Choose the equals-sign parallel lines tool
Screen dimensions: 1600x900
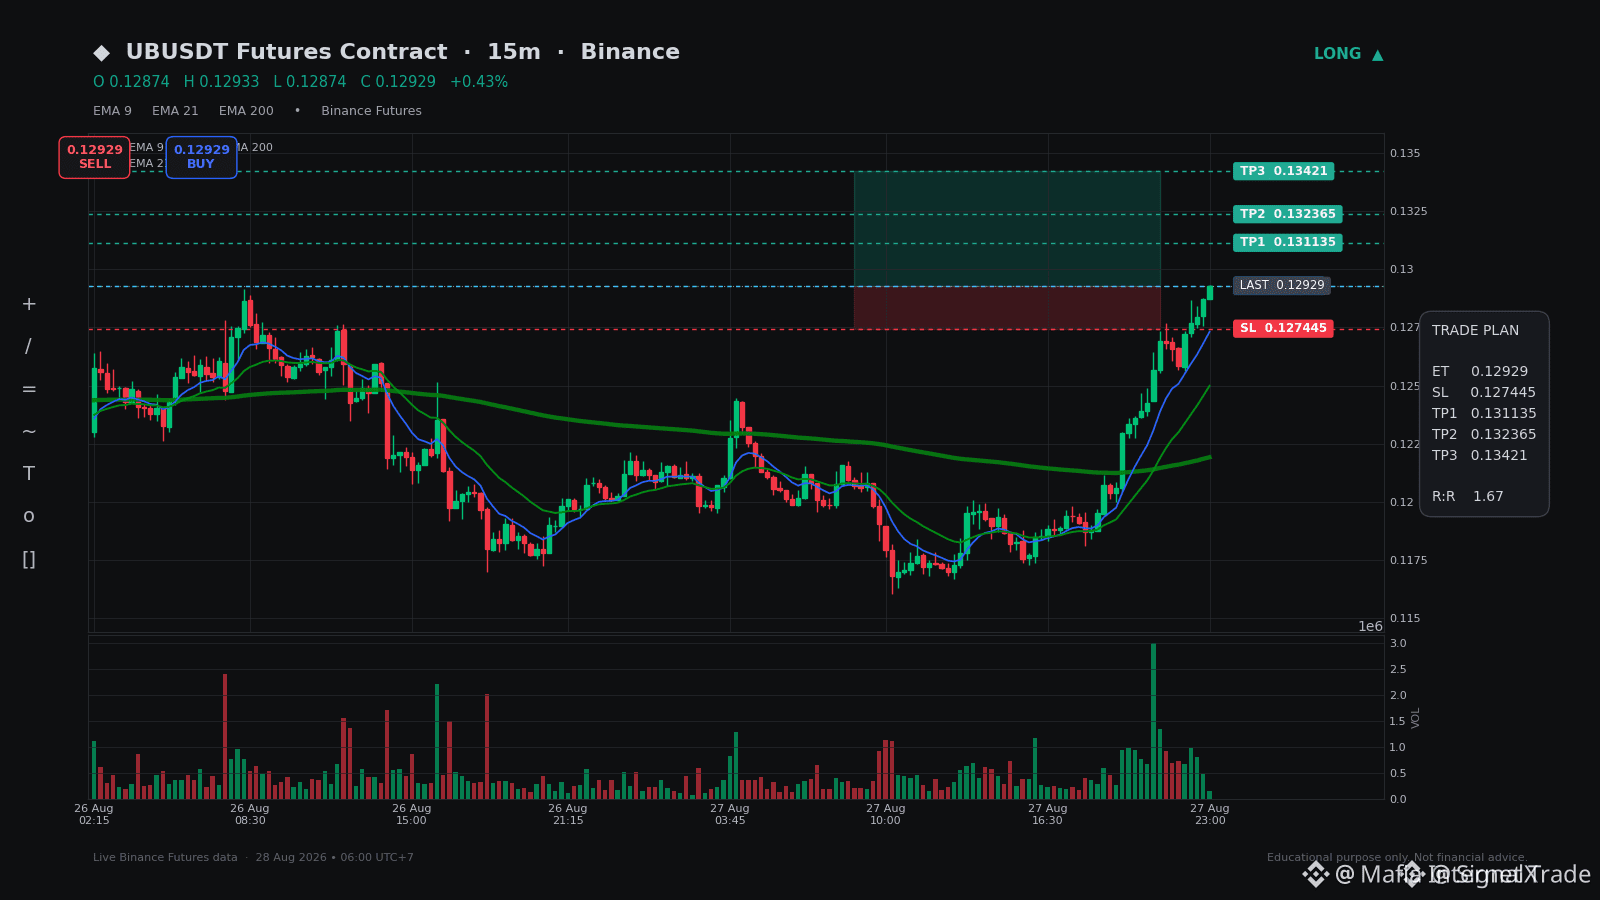pyautogui.click(x=29, y=389)
